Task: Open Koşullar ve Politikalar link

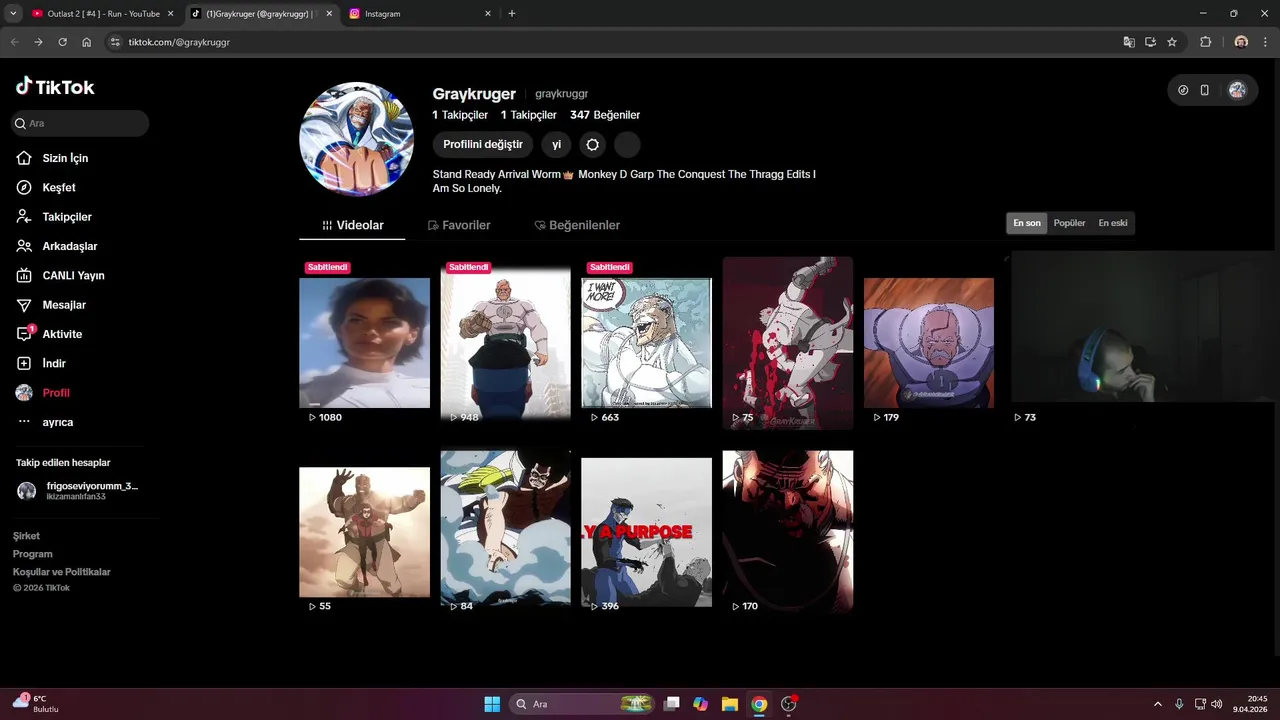Action: click(61, 572)
